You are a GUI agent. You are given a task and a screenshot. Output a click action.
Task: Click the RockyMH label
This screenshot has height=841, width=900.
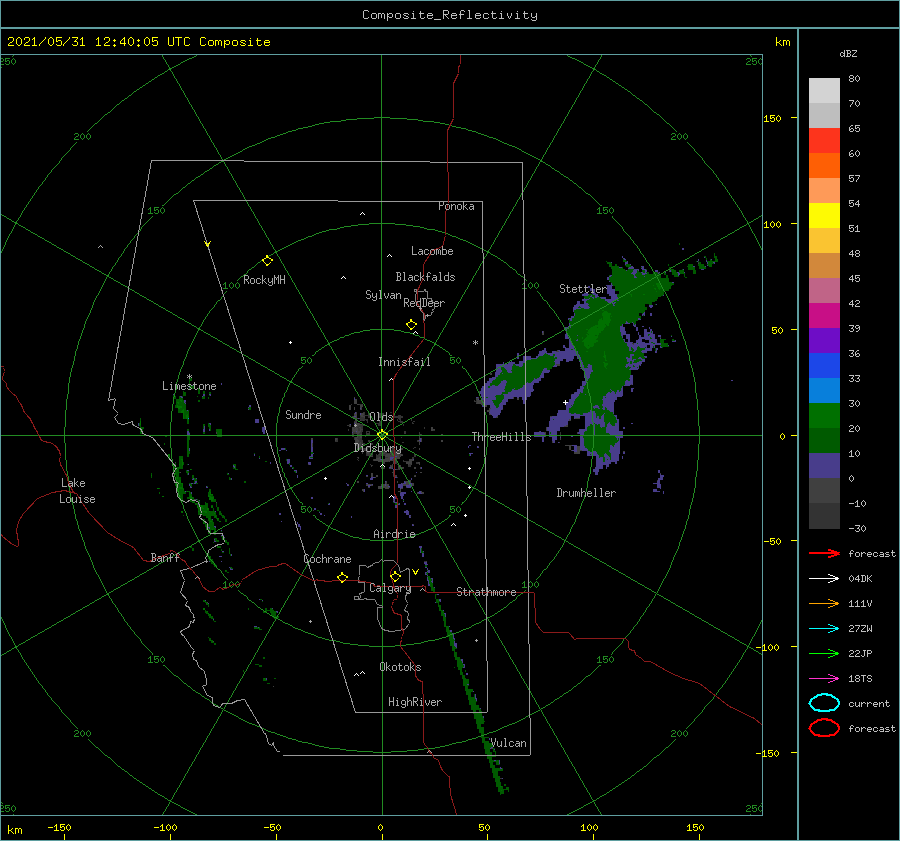click(x=264, y=280)
